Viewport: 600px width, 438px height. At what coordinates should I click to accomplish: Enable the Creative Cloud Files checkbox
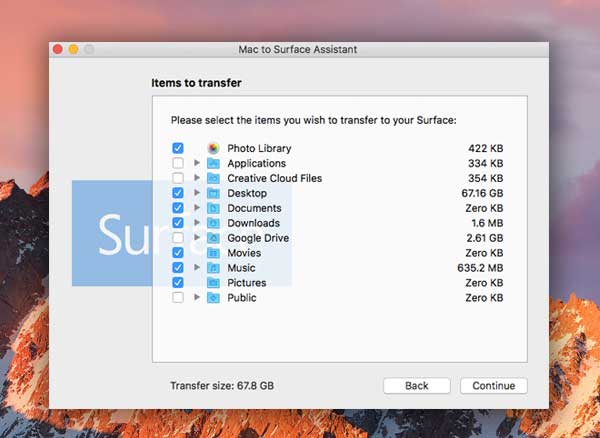click(178, 178)
